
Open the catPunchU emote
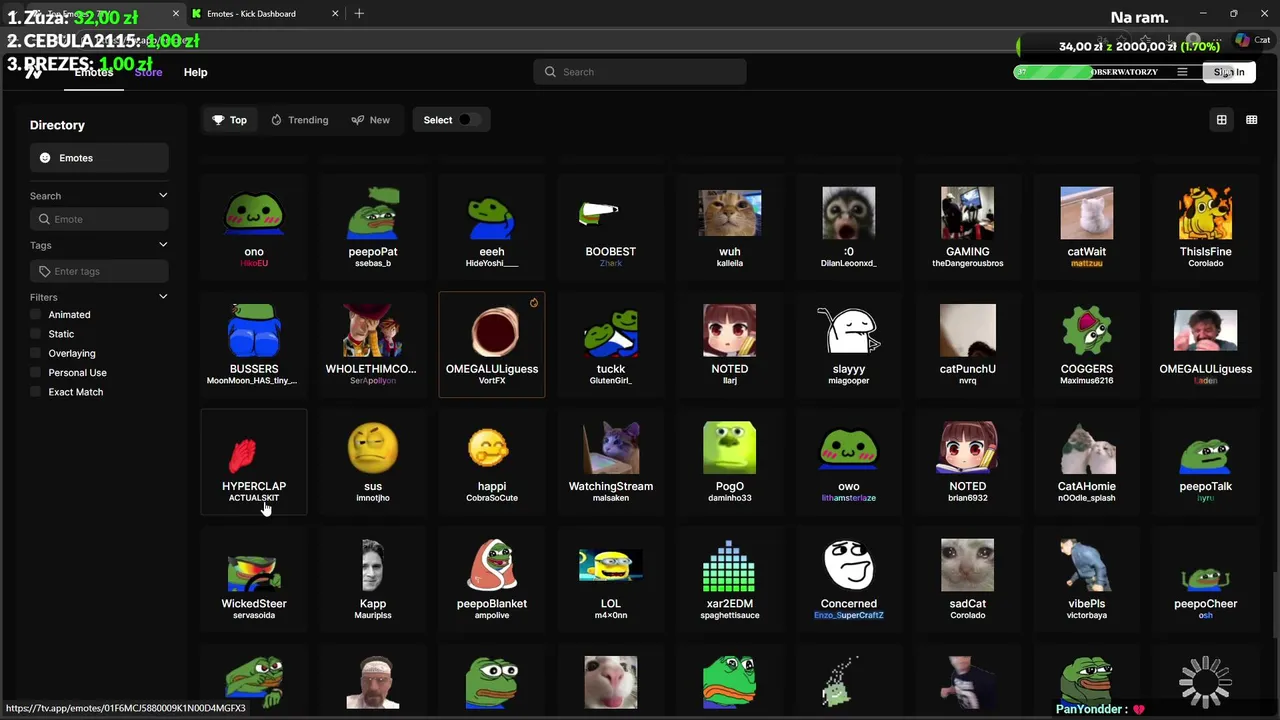[968, 344]
